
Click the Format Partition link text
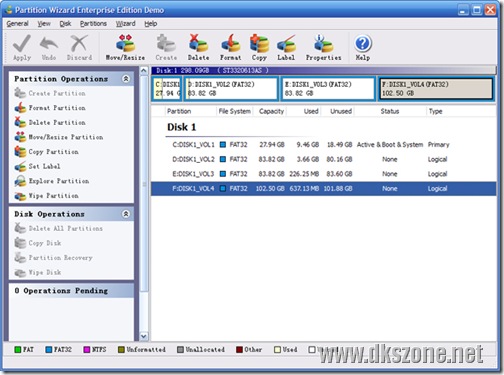click(57, 108)
